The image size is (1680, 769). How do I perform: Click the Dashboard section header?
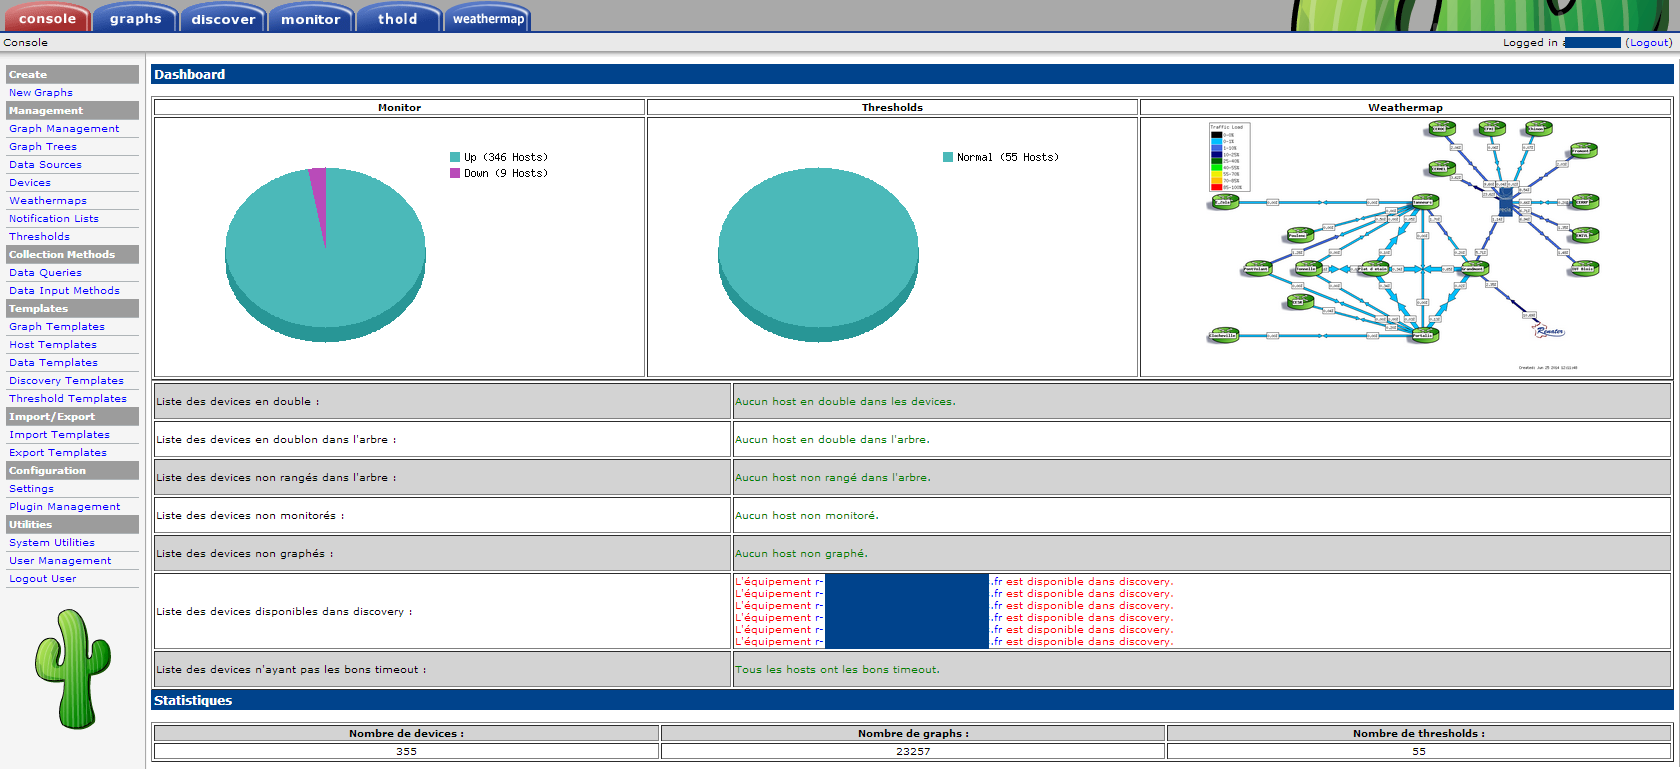click(x=912, y=74)
